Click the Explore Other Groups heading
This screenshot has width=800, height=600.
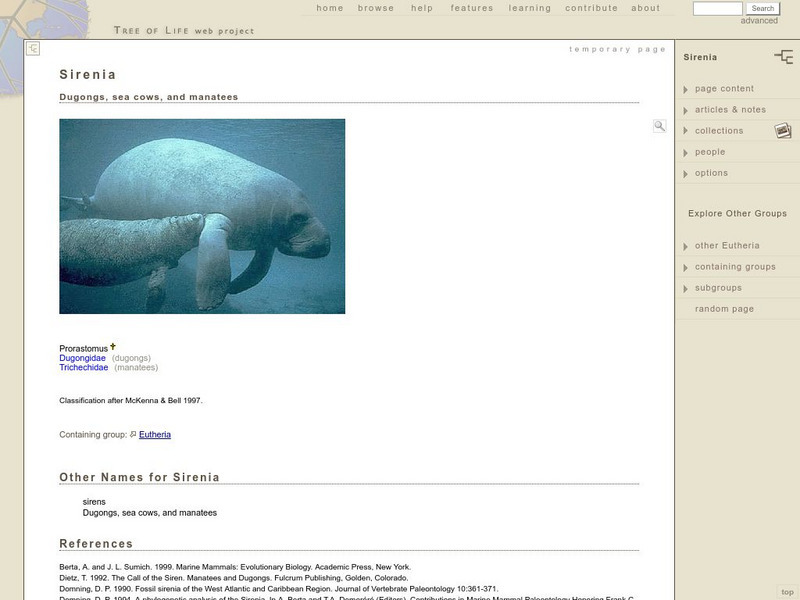[737, 214]
